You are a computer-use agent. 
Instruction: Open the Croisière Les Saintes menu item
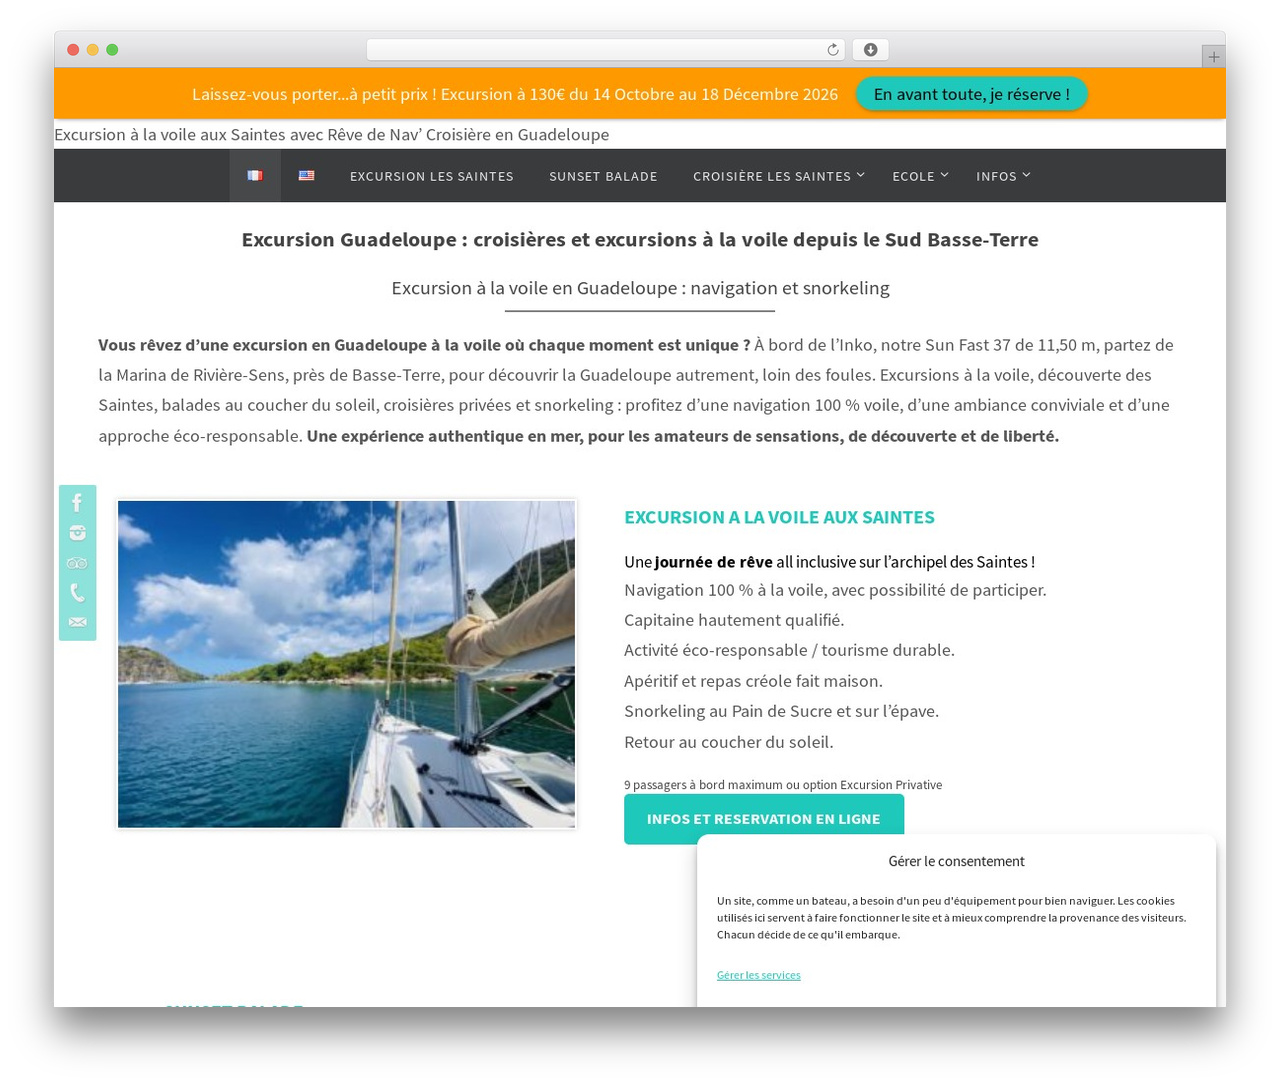pos(772,176)
